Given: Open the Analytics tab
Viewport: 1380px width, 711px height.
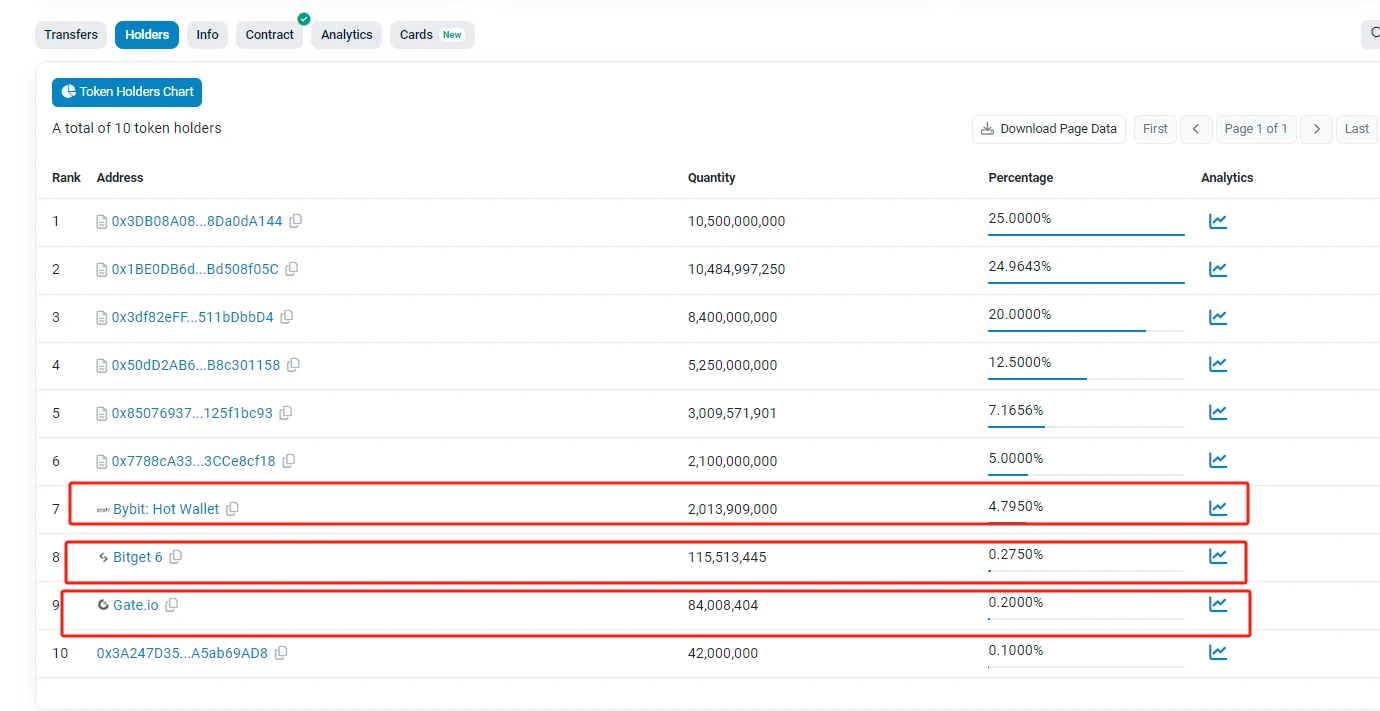Looking at the screenshot, I should pyautogui.click(x=346, y=35).
